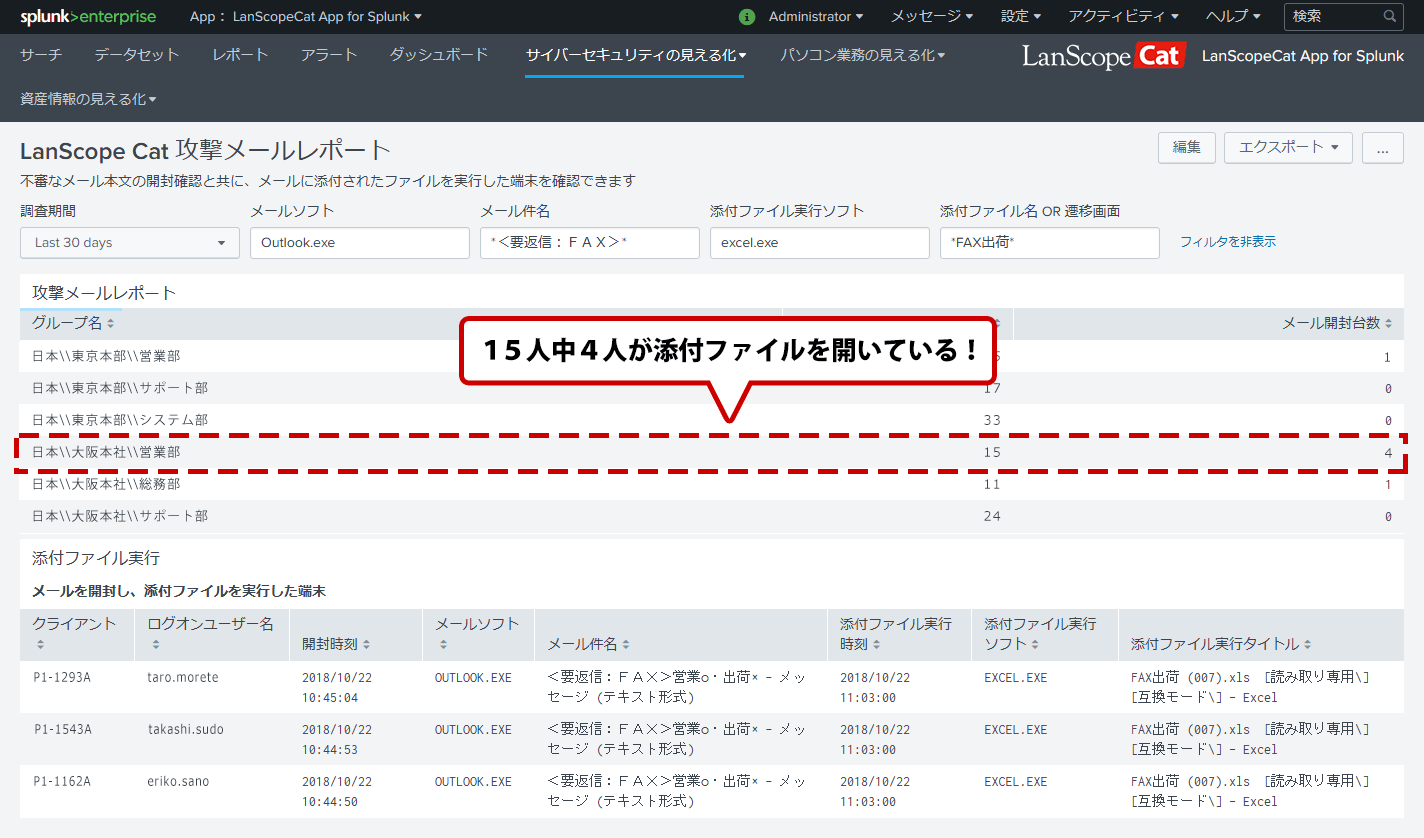Screen dimensions: 1424x838
Task: Open the メッセージ menu
Action: tap(932, 17)
